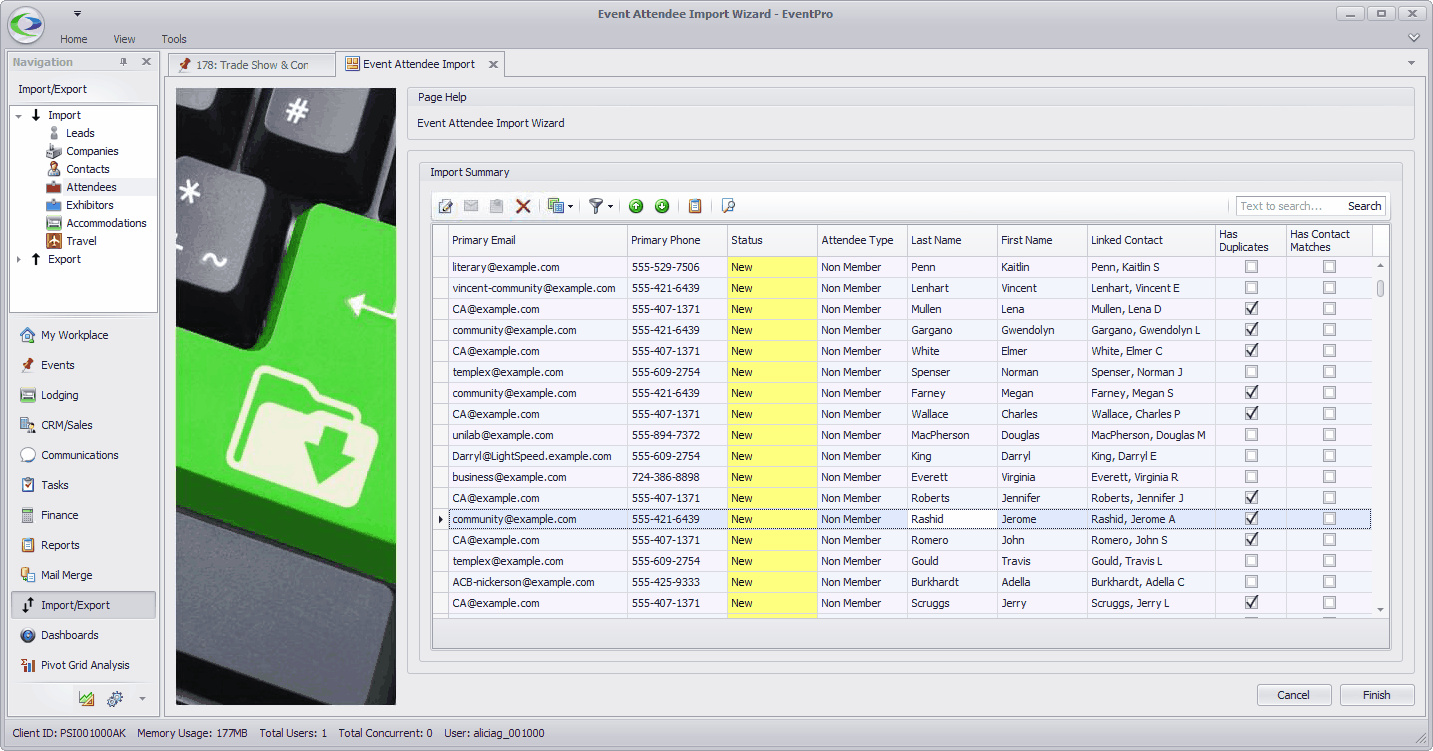Open the View menu
This screenshot has width=1433, height=751.
pos(124,39)
